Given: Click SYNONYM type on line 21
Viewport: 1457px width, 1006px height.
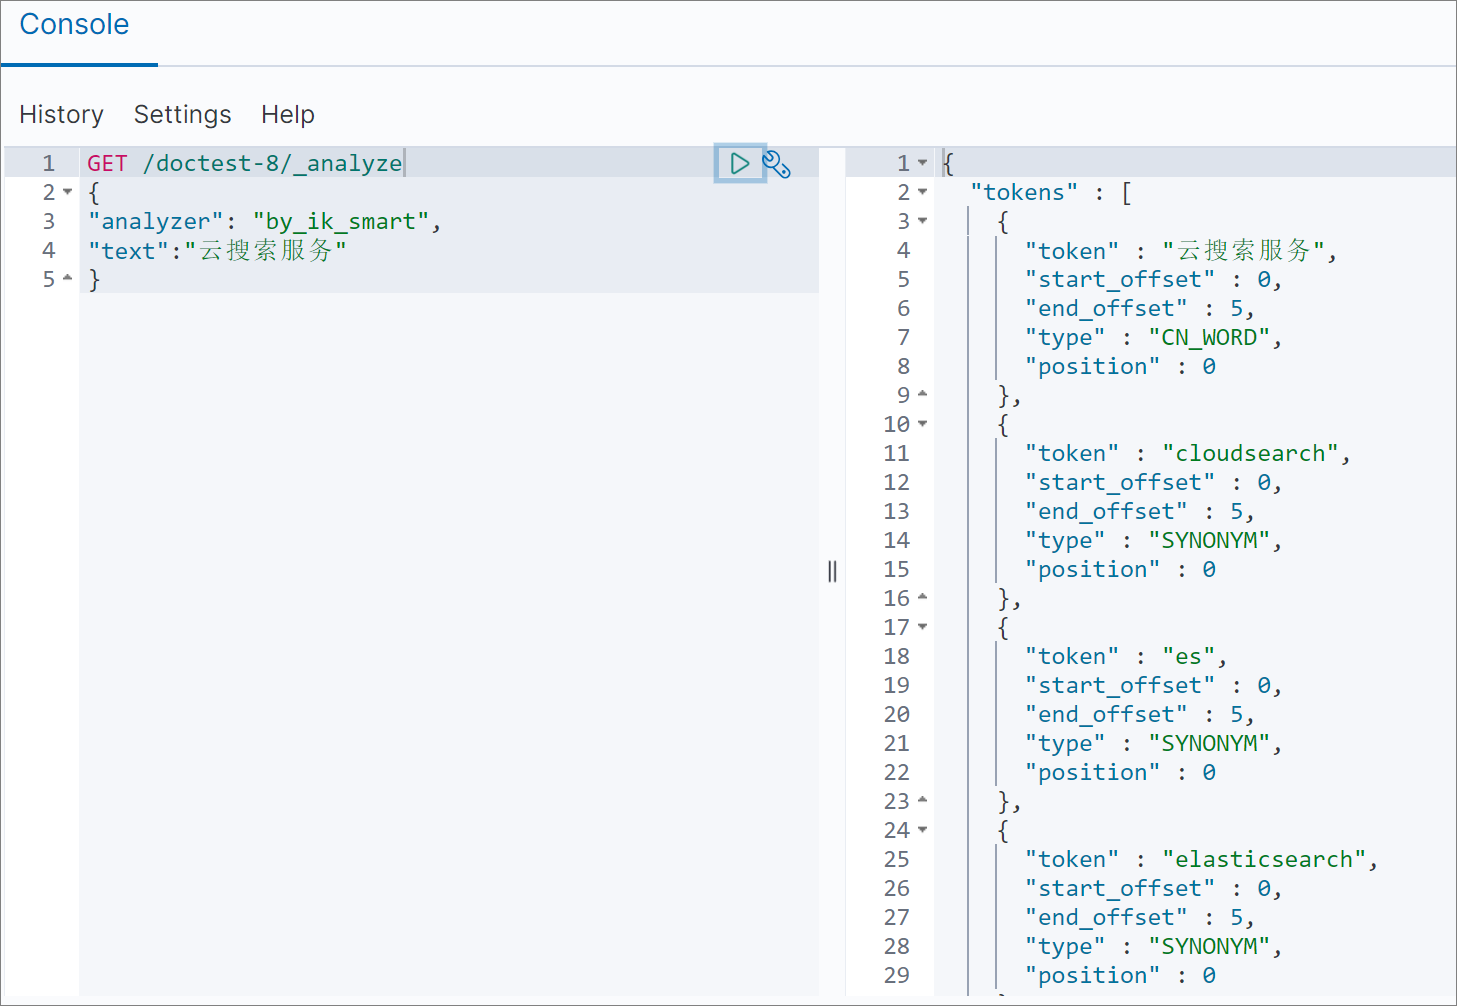Looking at the screenshot, I should (x=1209, y=743).
